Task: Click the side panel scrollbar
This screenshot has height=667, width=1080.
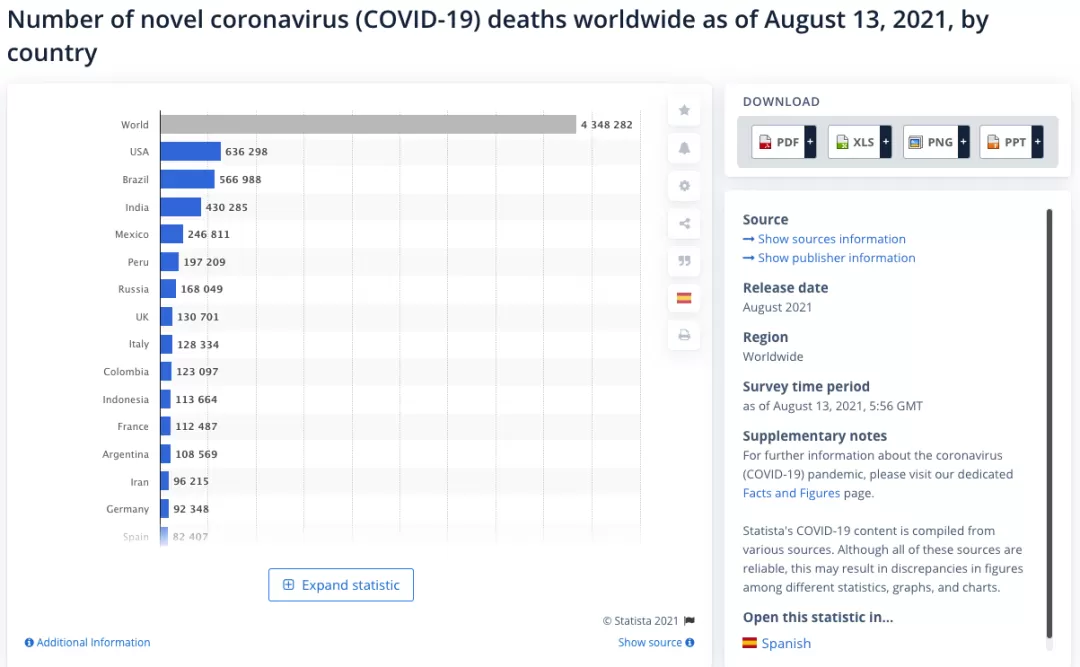Action: [x=1049, y=423]
